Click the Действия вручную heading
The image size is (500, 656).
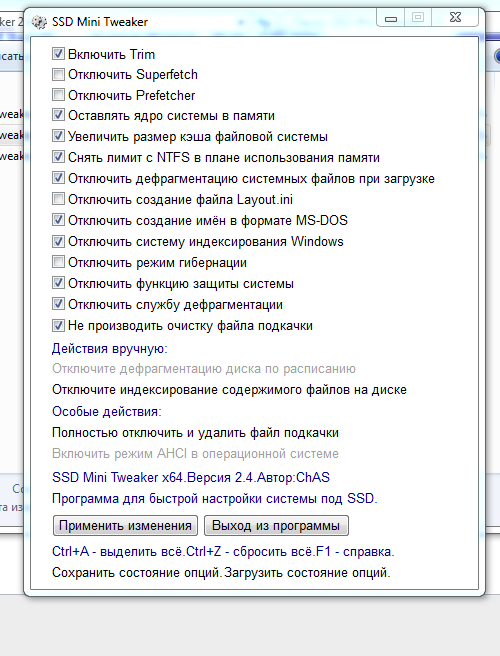pos(110,348)
